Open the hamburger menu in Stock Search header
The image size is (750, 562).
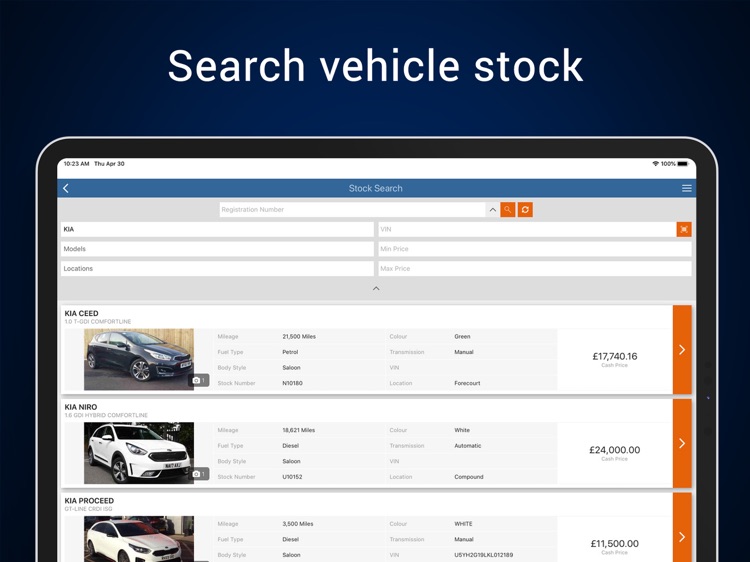point(686,188)
